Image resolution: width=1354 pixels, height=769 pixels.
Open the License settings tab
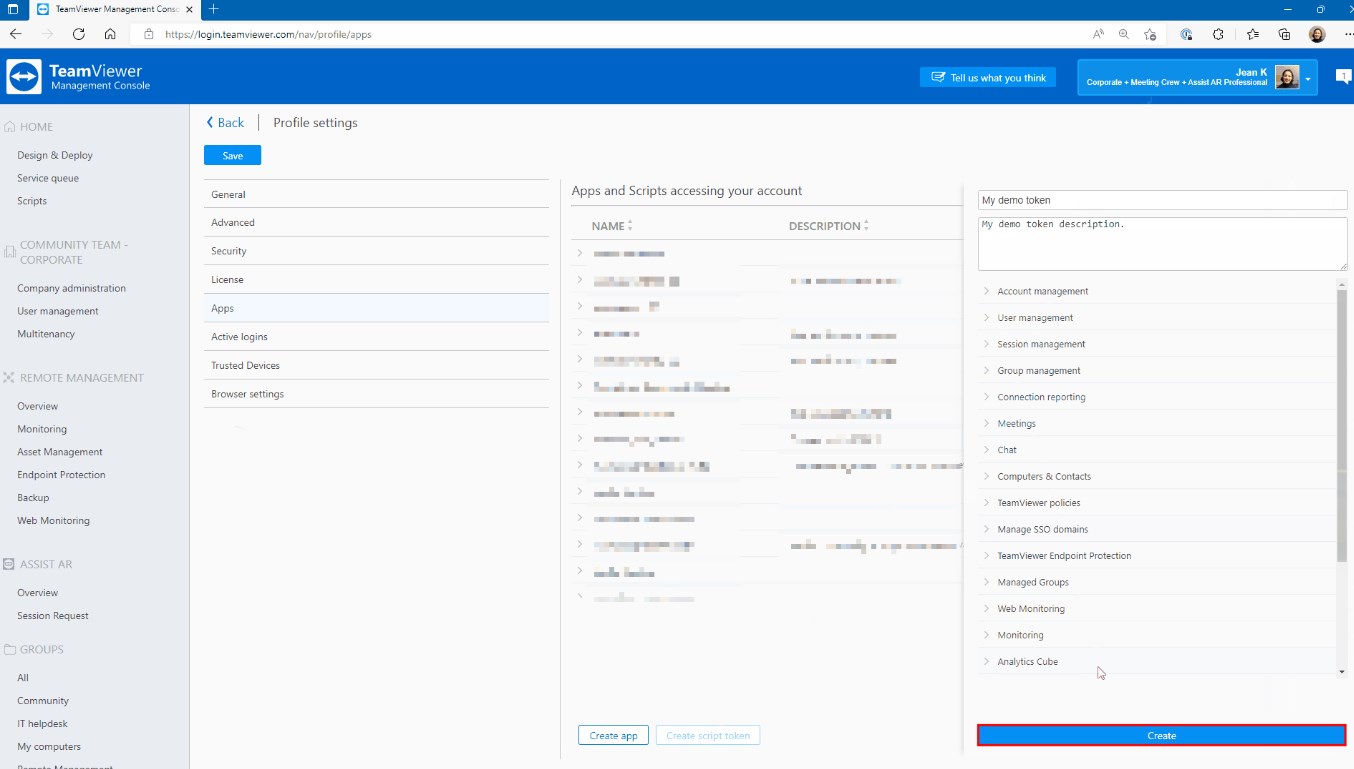point(376,279)
